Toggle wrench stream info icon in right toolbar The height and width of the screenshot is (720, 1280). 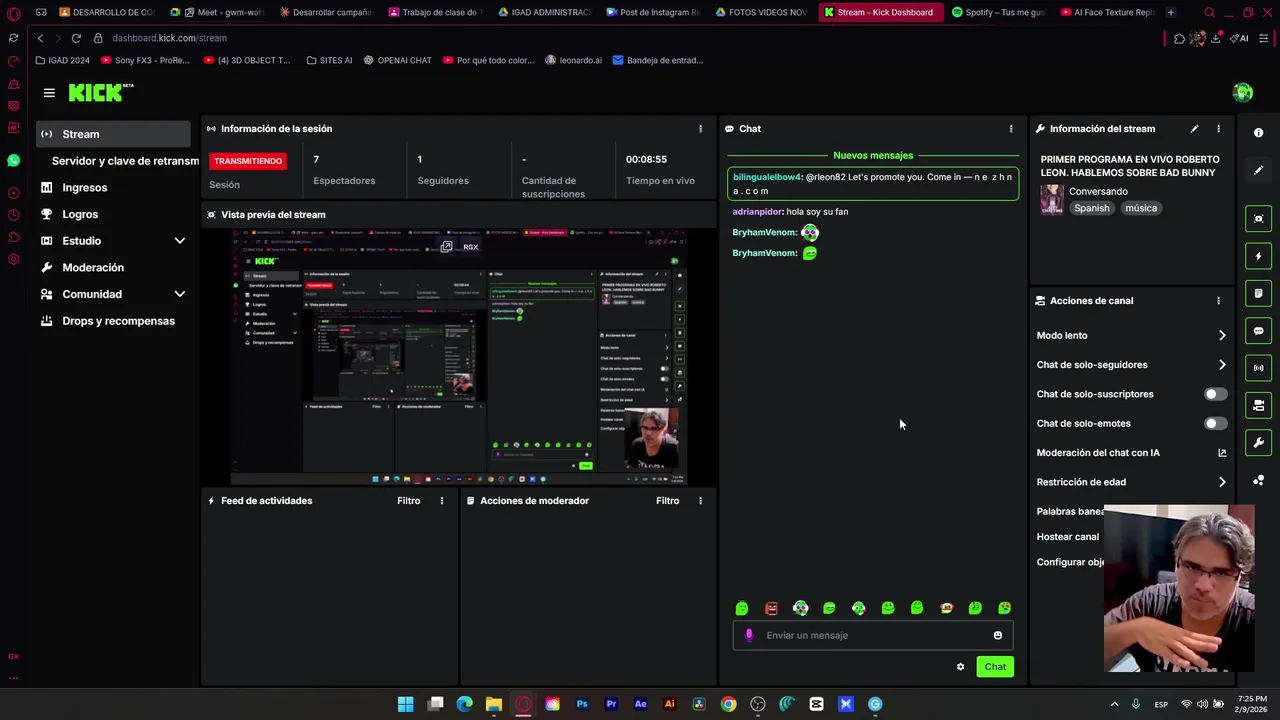(1258, 442)
